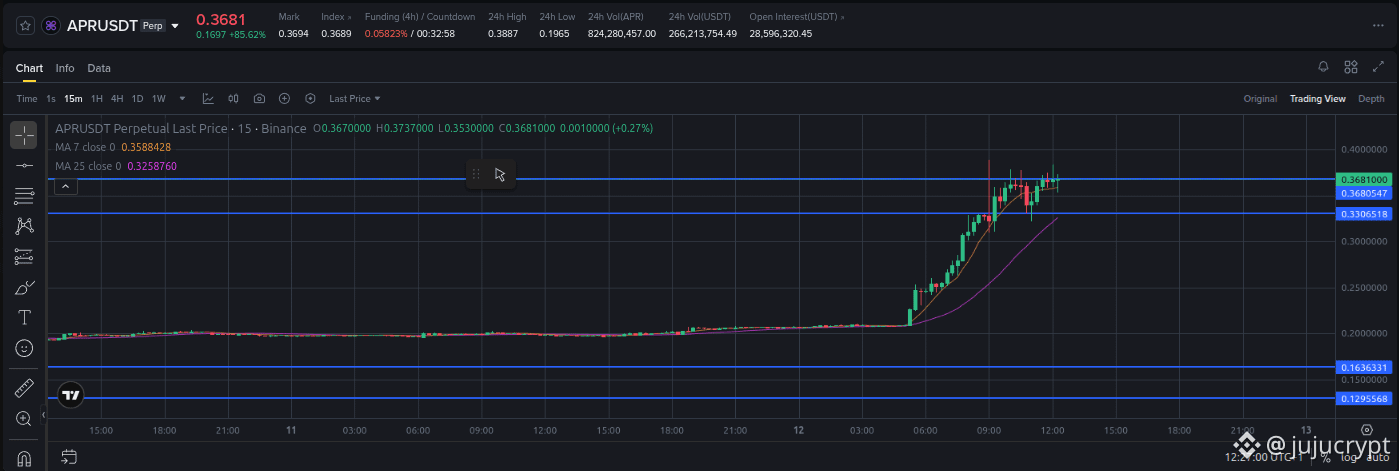Open the indicators chart icon in the toolbar

point(208,98)
